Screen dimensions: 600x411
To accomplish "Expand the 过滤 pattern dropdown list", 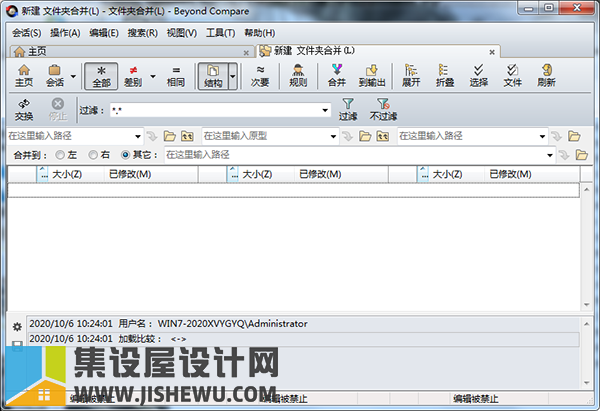I will pos(325,111).
